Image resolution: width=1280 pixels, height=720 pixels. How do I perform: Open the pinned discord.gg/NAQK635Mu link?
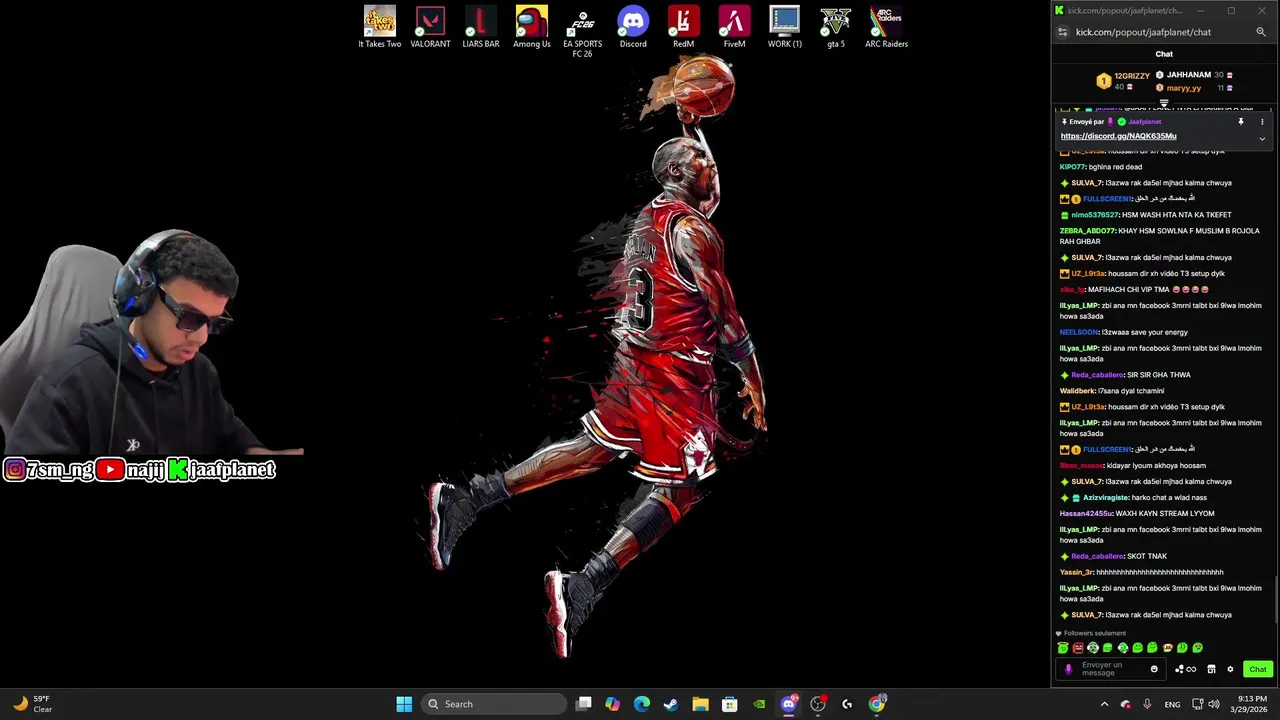[x=1118, y=136]
